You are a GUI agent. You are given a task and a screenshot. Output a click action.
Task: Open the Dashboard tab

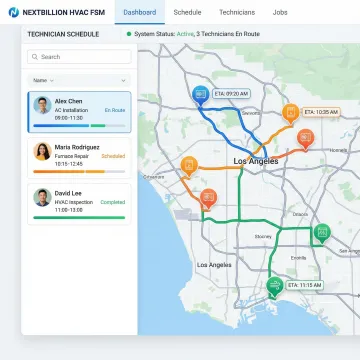140,12
